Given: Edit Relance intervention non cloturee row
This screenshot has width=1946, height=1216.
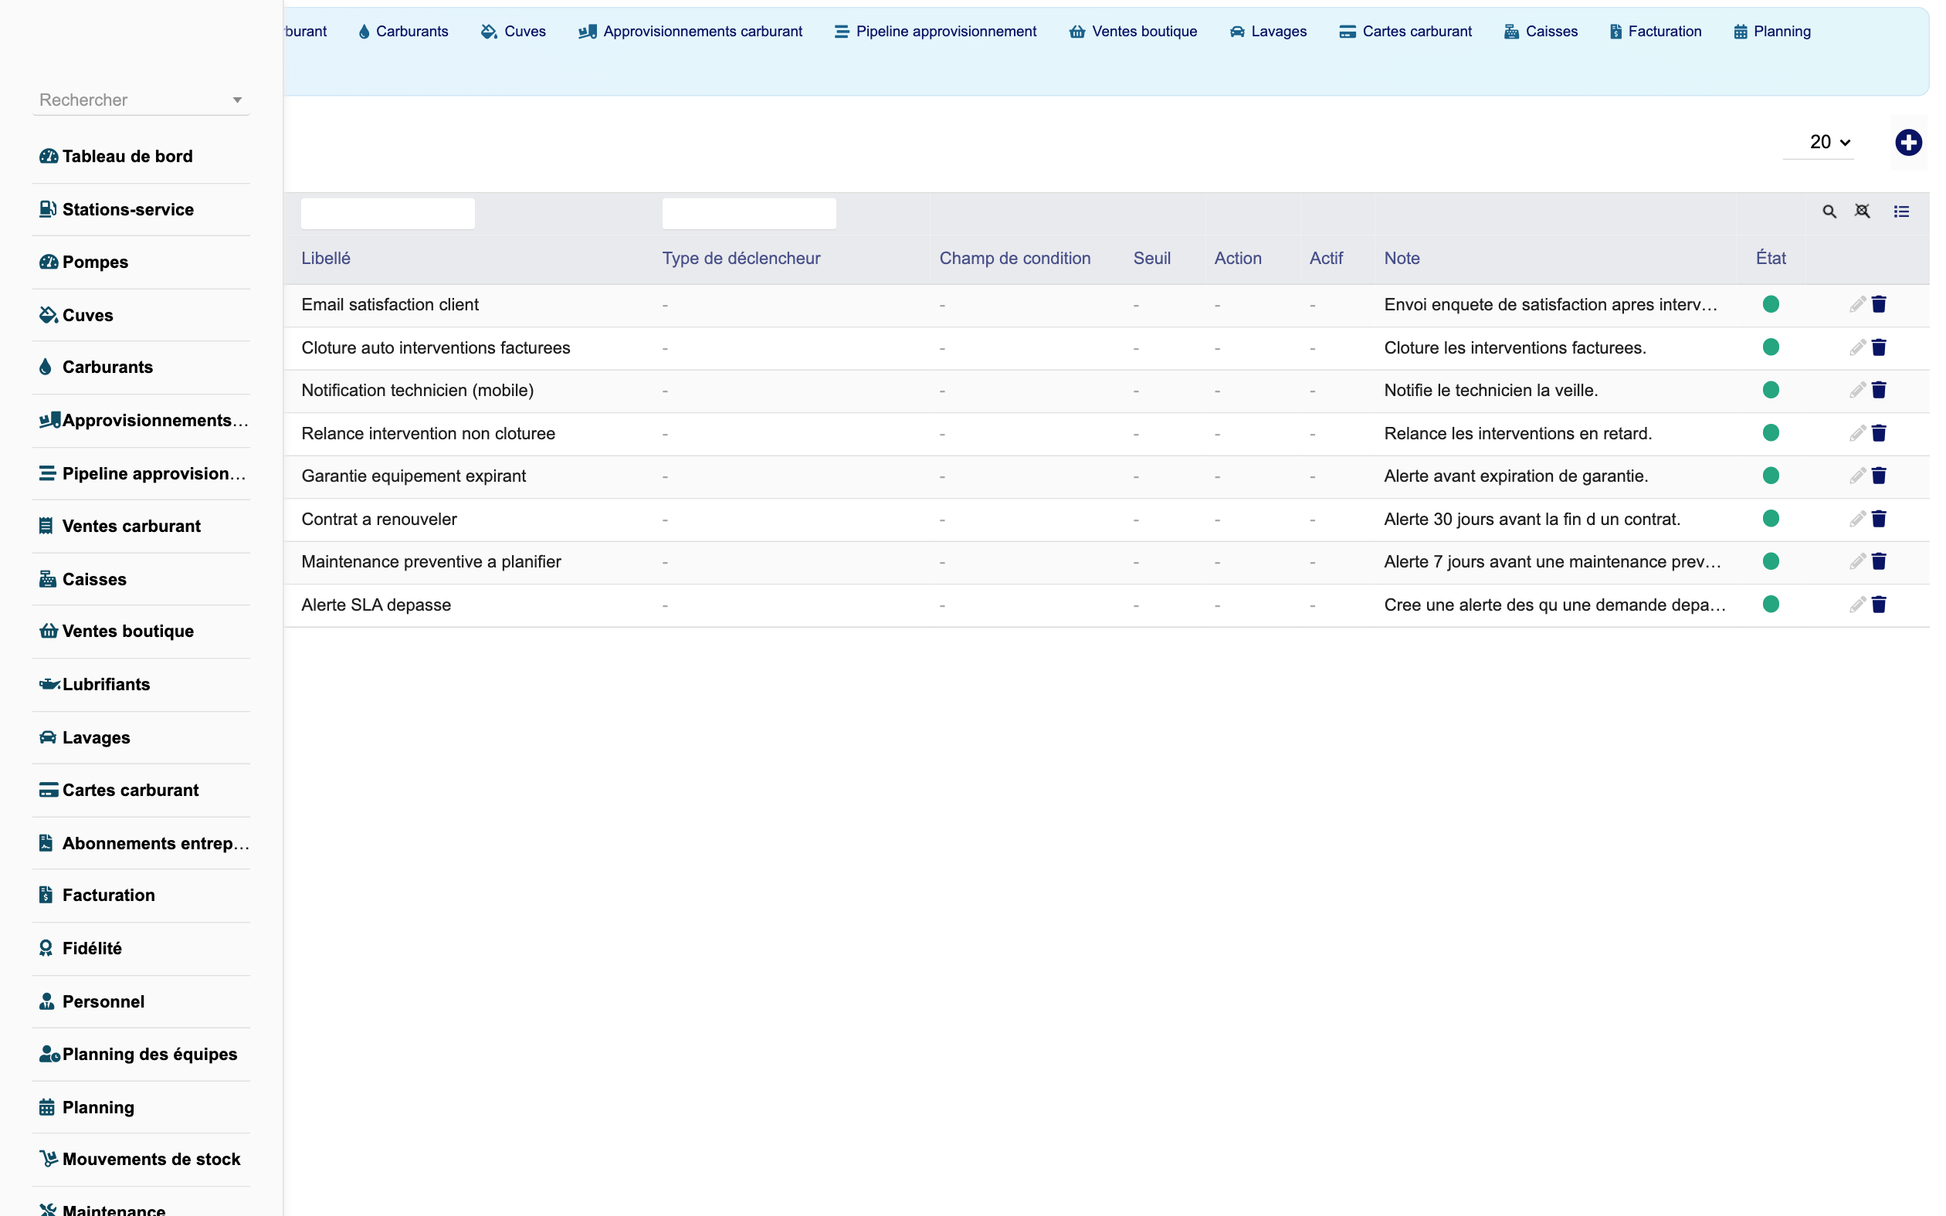Looking at the screenshot, I should (1857, 433).
